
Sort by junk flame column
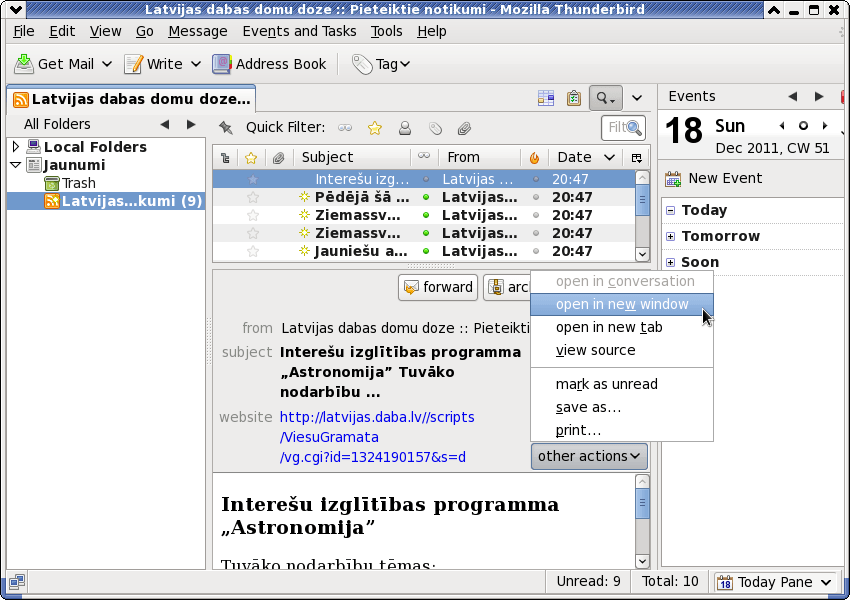coord(535,157)
